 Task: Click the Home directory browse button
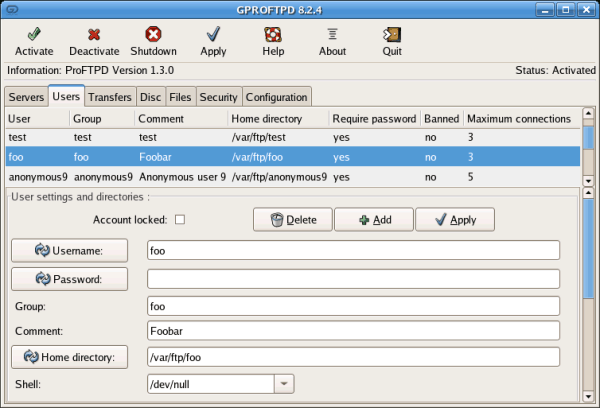70,357
